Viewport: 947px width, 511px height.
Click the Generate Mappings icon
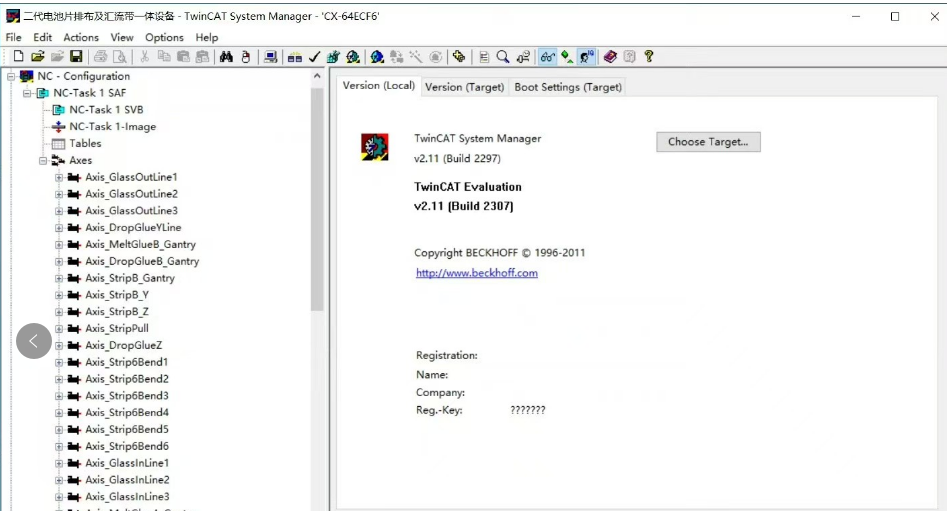(295, 57)
